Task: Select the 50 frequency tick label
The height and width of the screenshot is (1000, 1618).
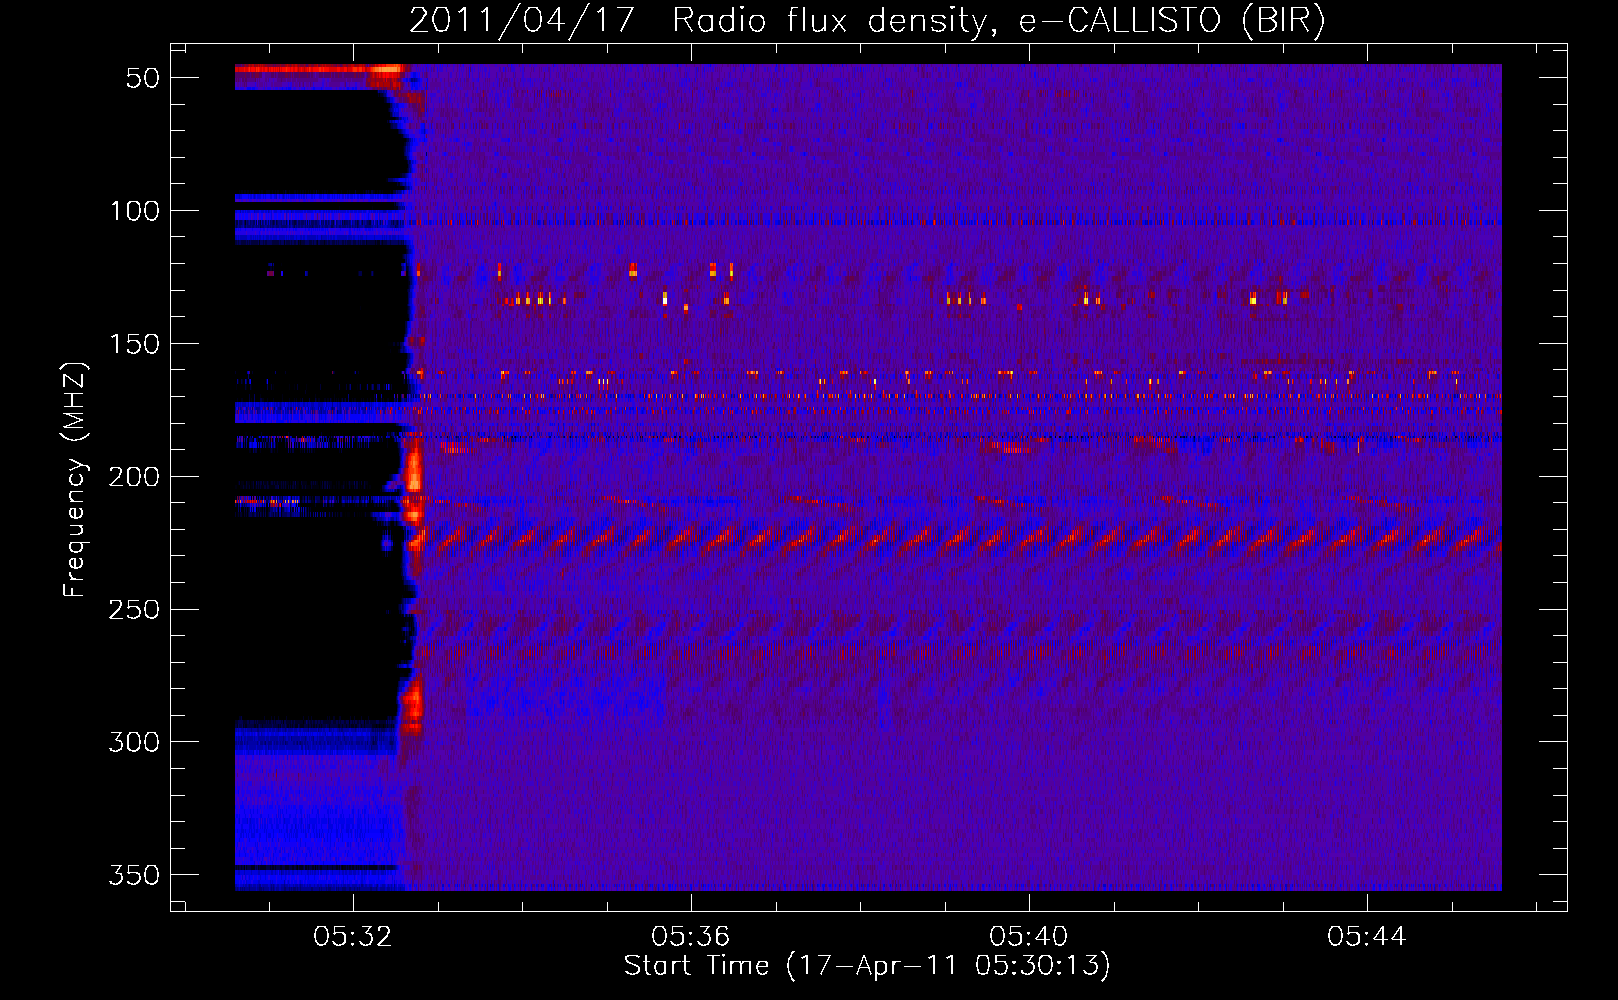Action: click(143, 79)
